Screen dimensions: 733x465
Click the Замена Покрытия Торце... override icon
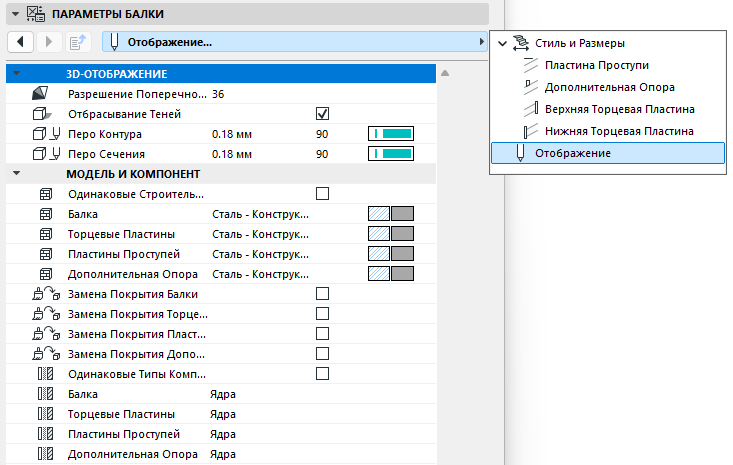46,314
